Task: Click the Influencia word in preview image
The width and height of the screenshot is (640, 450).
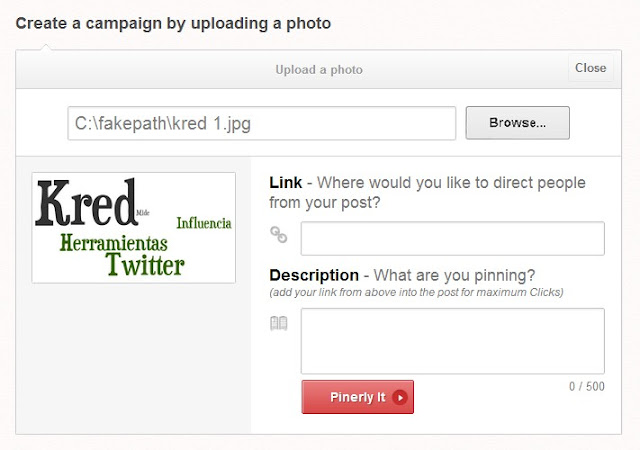Action: click(204, 223)
